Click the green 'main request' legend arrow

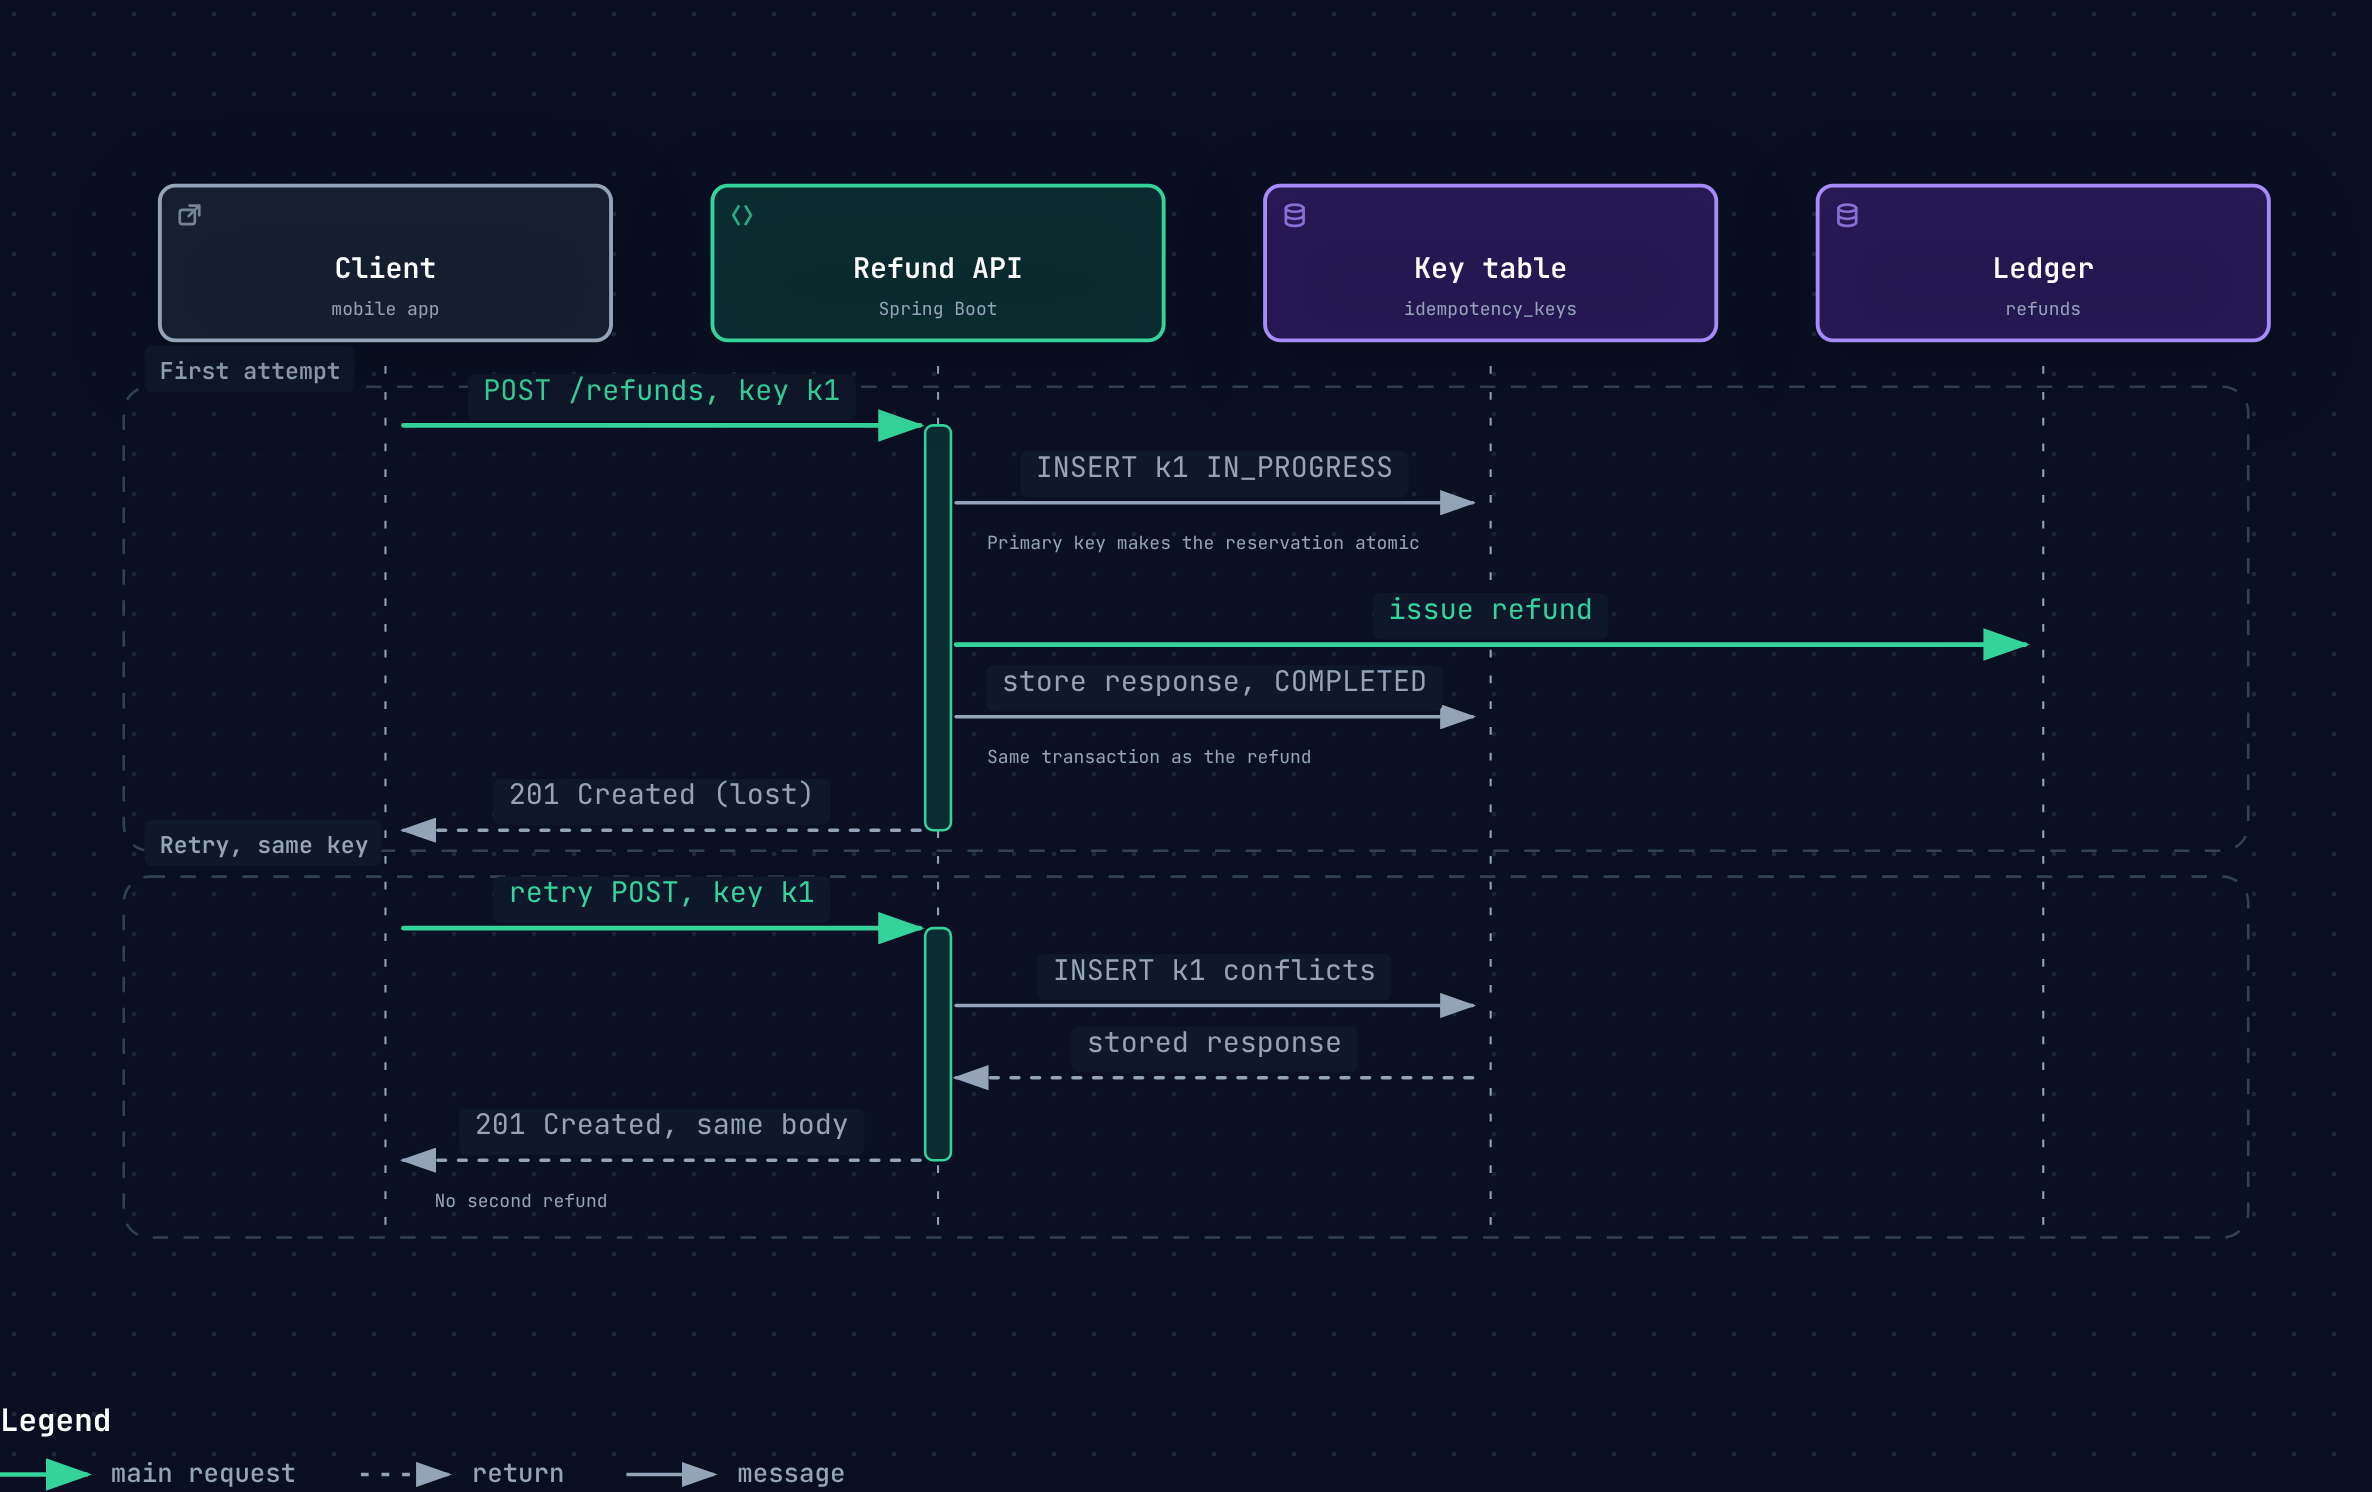(x=46, y=1474)
